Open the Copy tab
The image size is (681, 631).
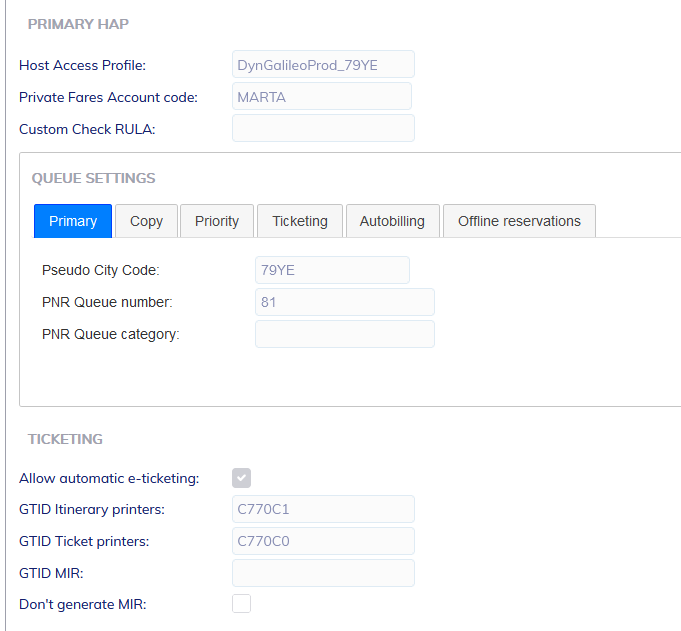(x=146, y=221)
